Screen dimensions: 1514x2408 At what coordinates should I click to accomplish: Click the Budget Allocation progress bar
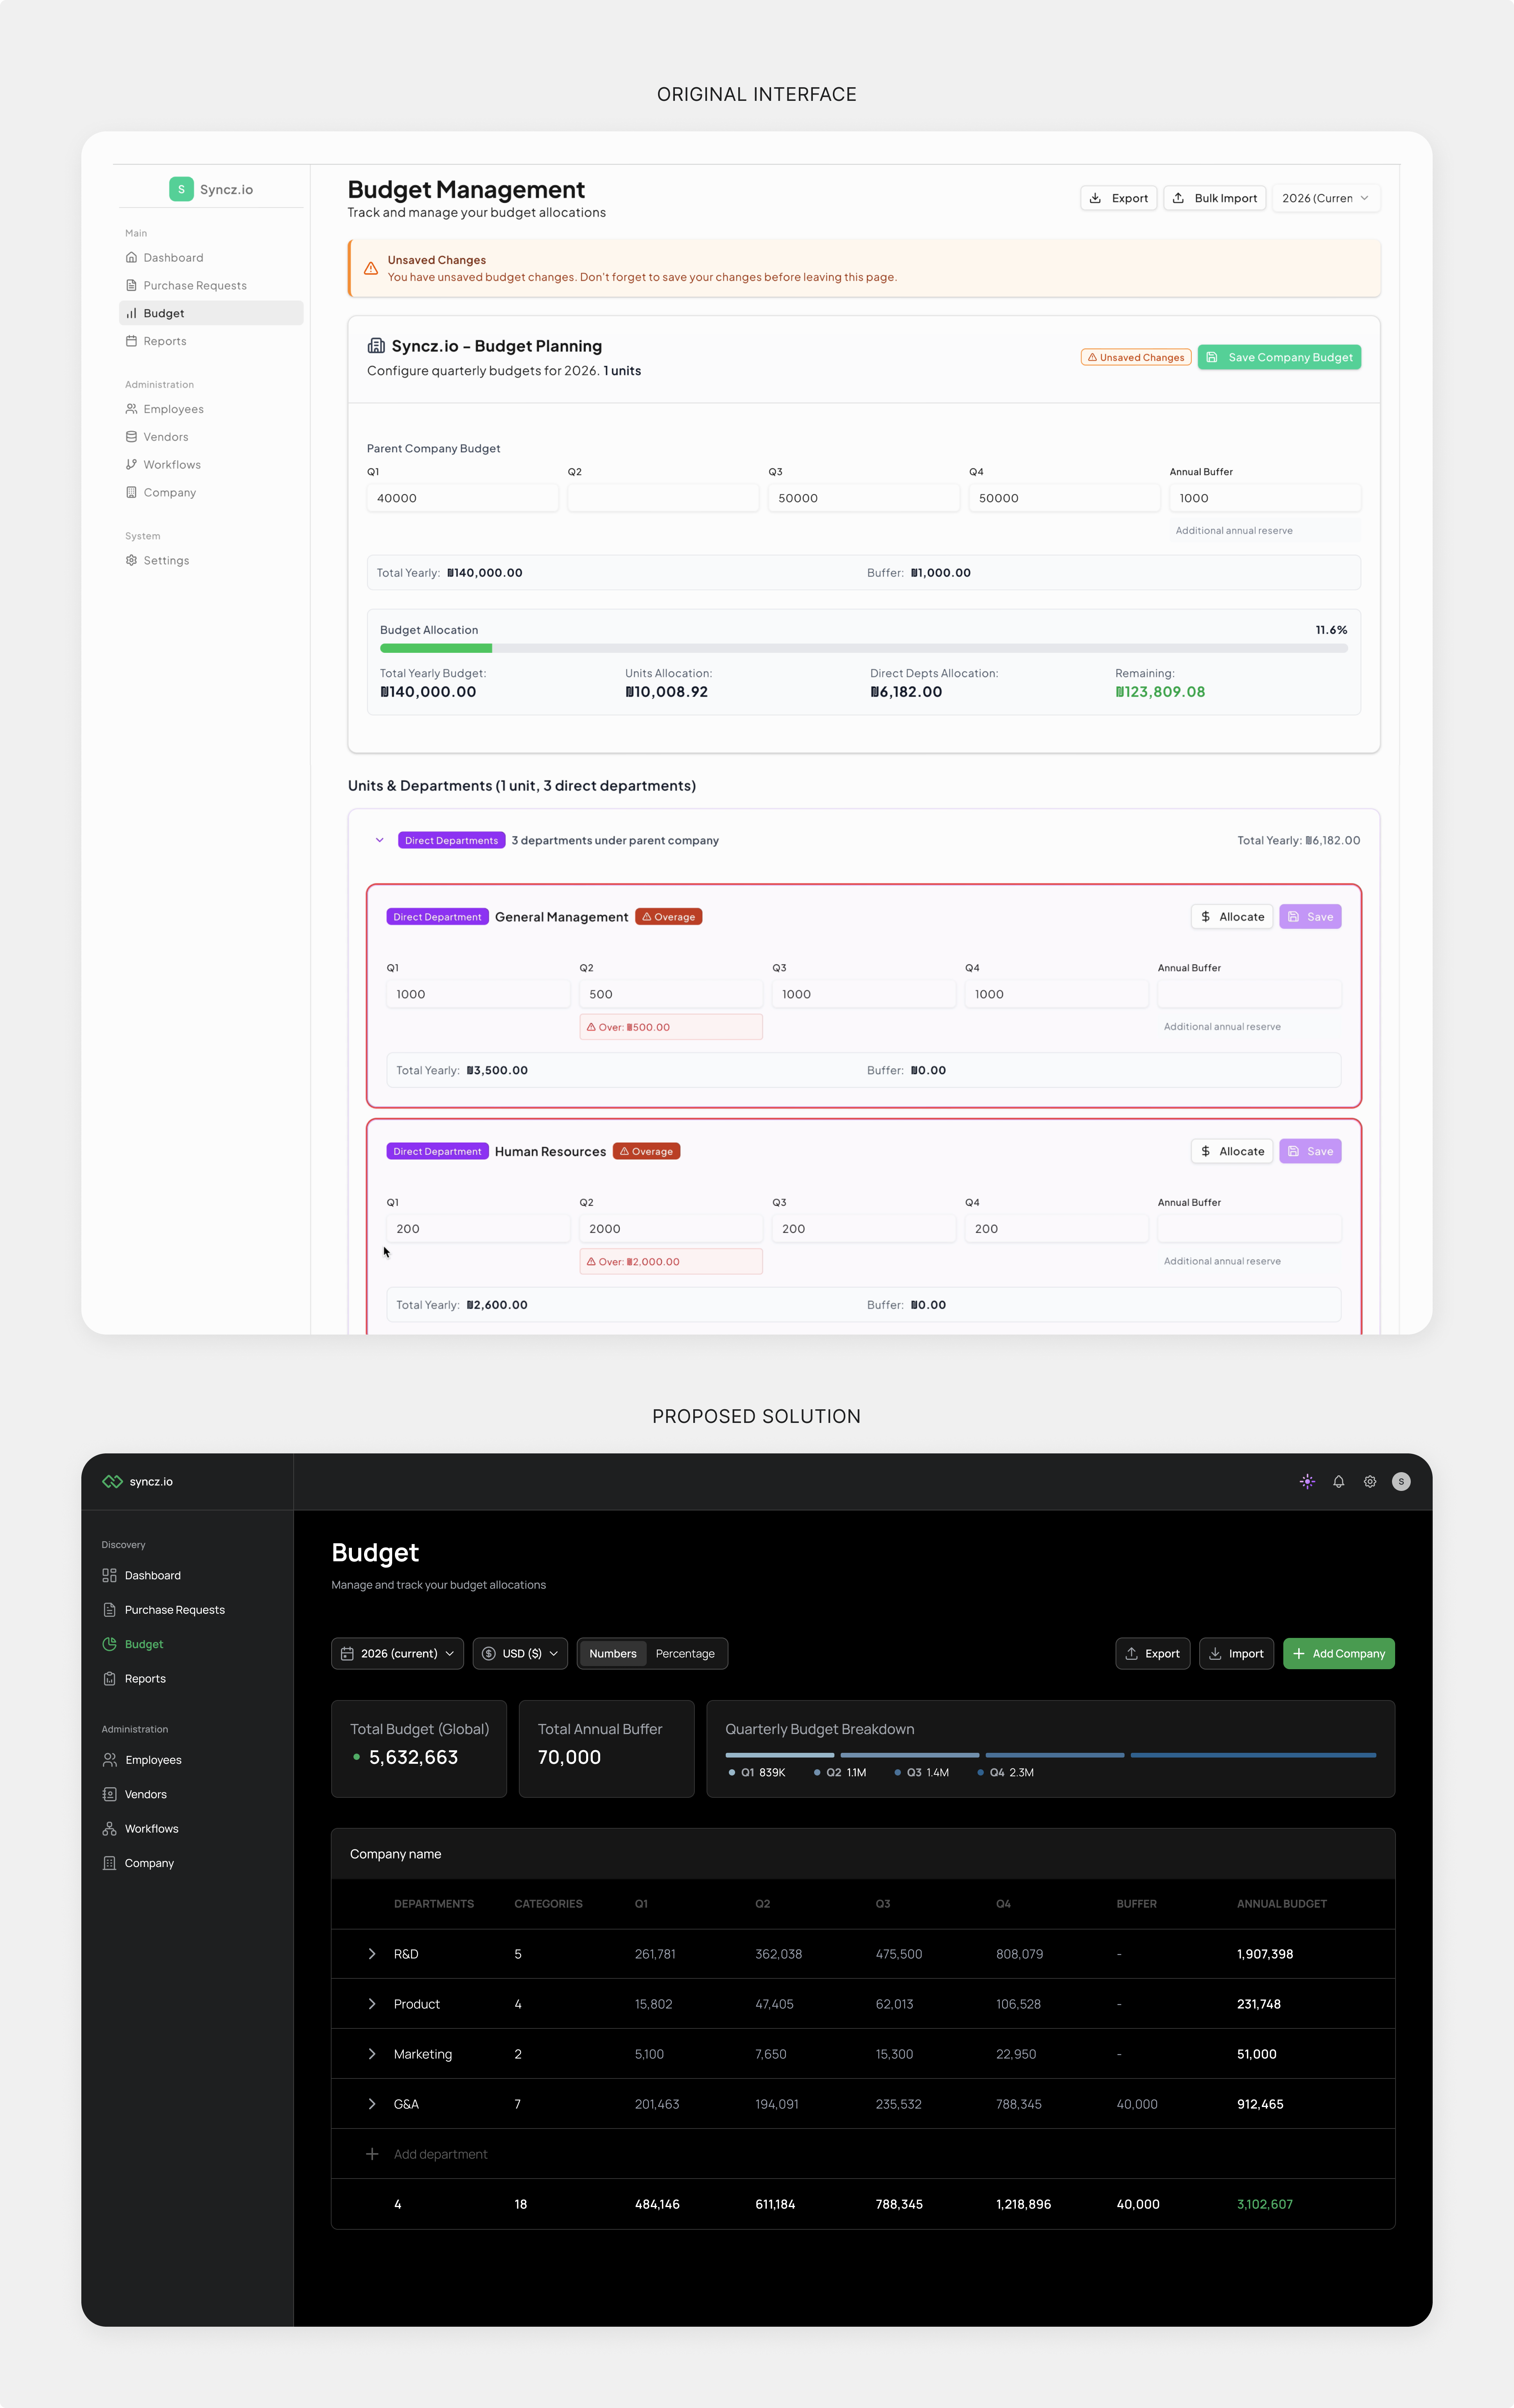[x=864, y=648]
